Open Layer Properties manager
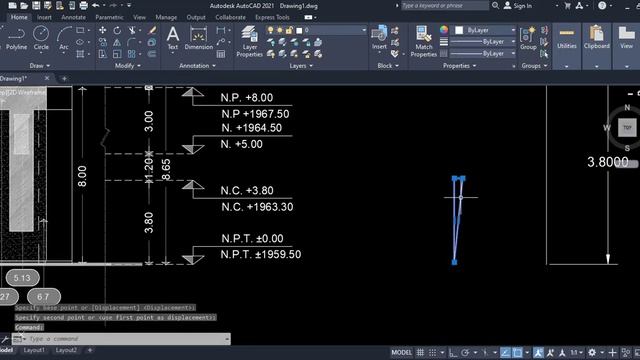Image resolution: width=640 pixels, height=360 pixels. tap(249, 41)
